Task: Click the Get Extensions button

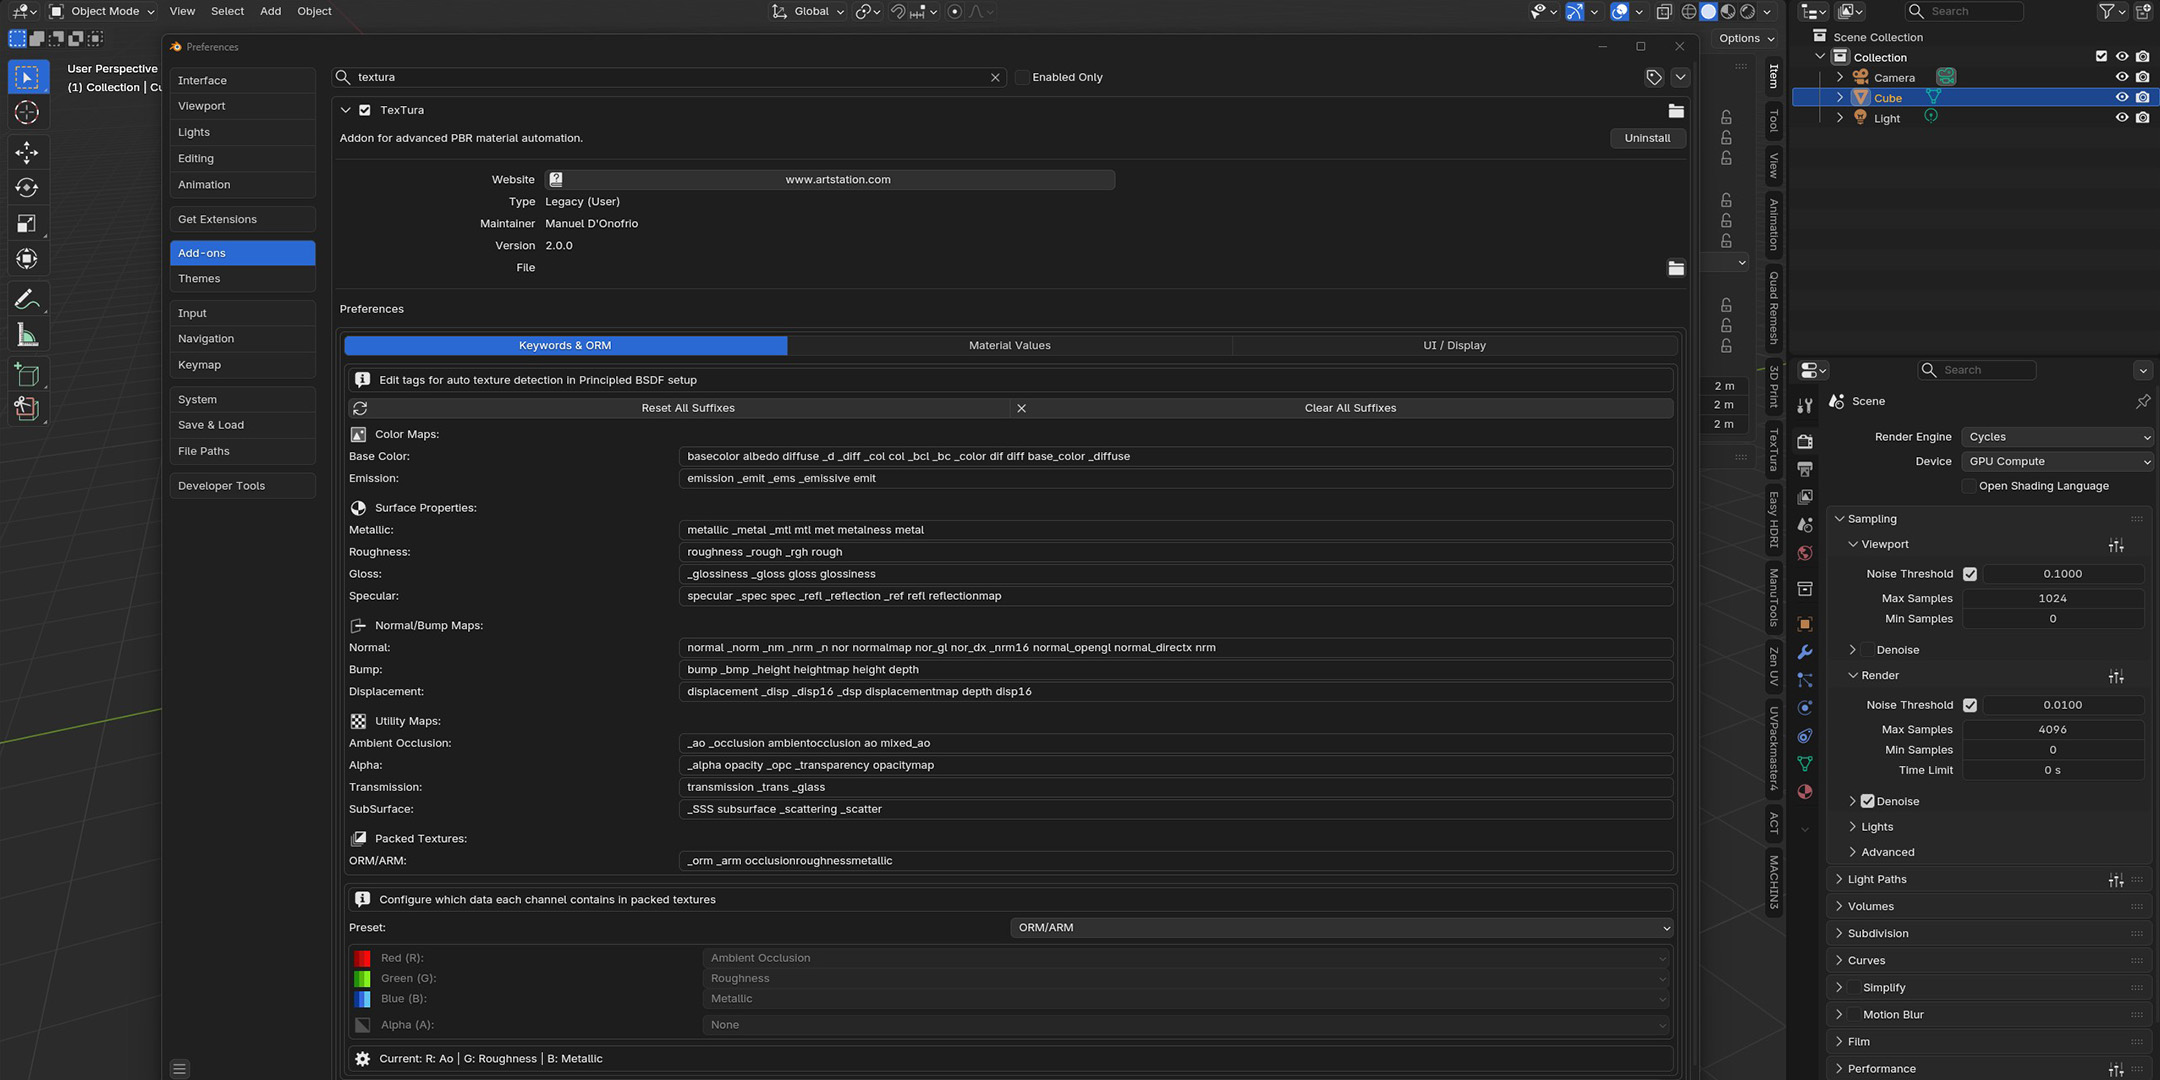Action: coord(242,219)
